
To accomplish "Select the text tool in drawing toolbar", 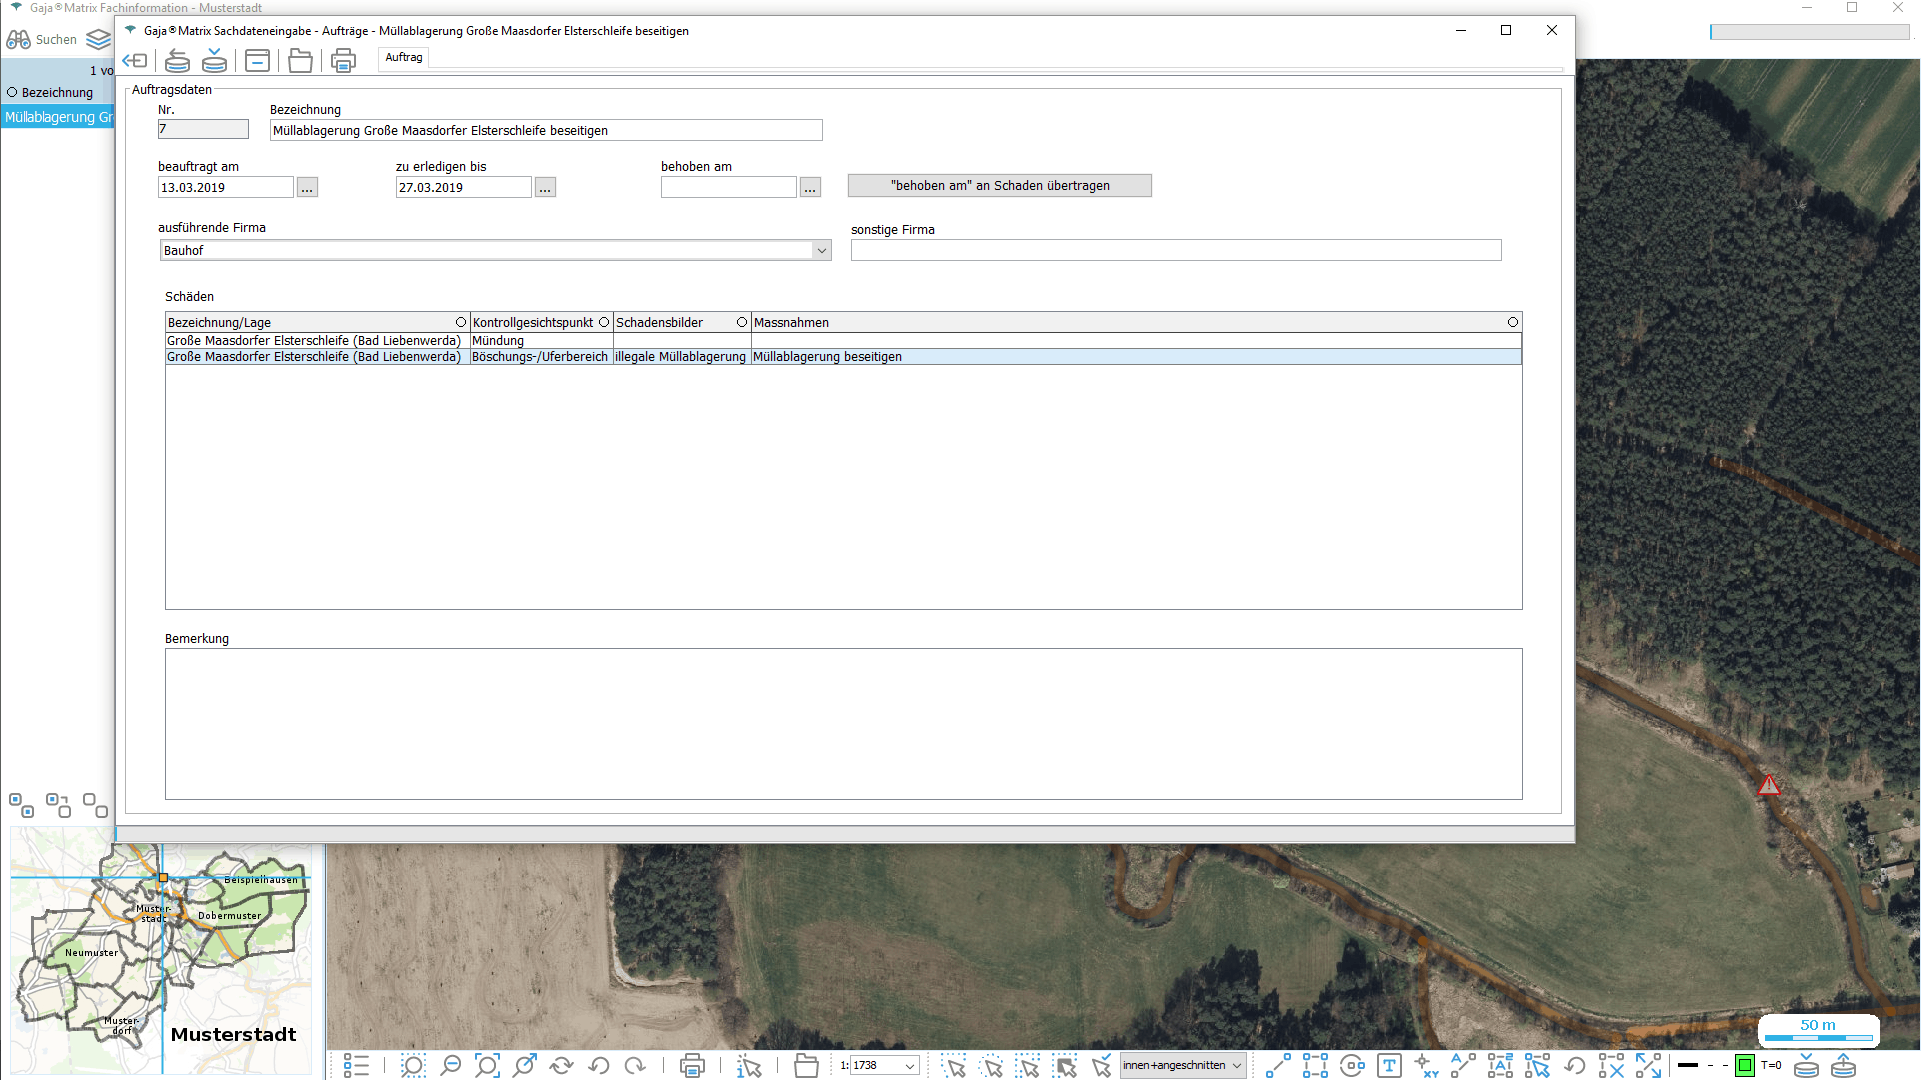I will pyautogui.click(x=1389, y=1066).
